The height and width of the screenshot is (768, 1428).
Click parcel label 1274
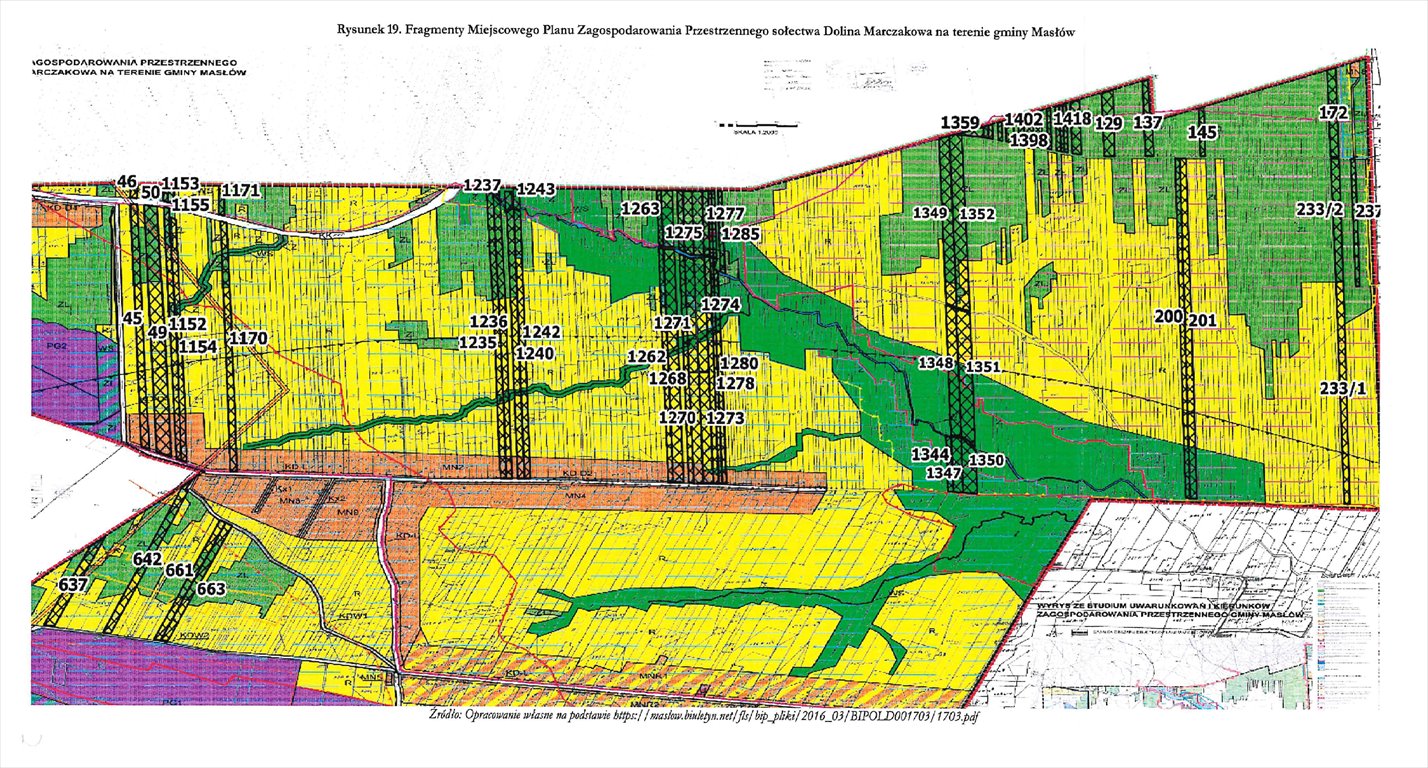click(720, 304)
